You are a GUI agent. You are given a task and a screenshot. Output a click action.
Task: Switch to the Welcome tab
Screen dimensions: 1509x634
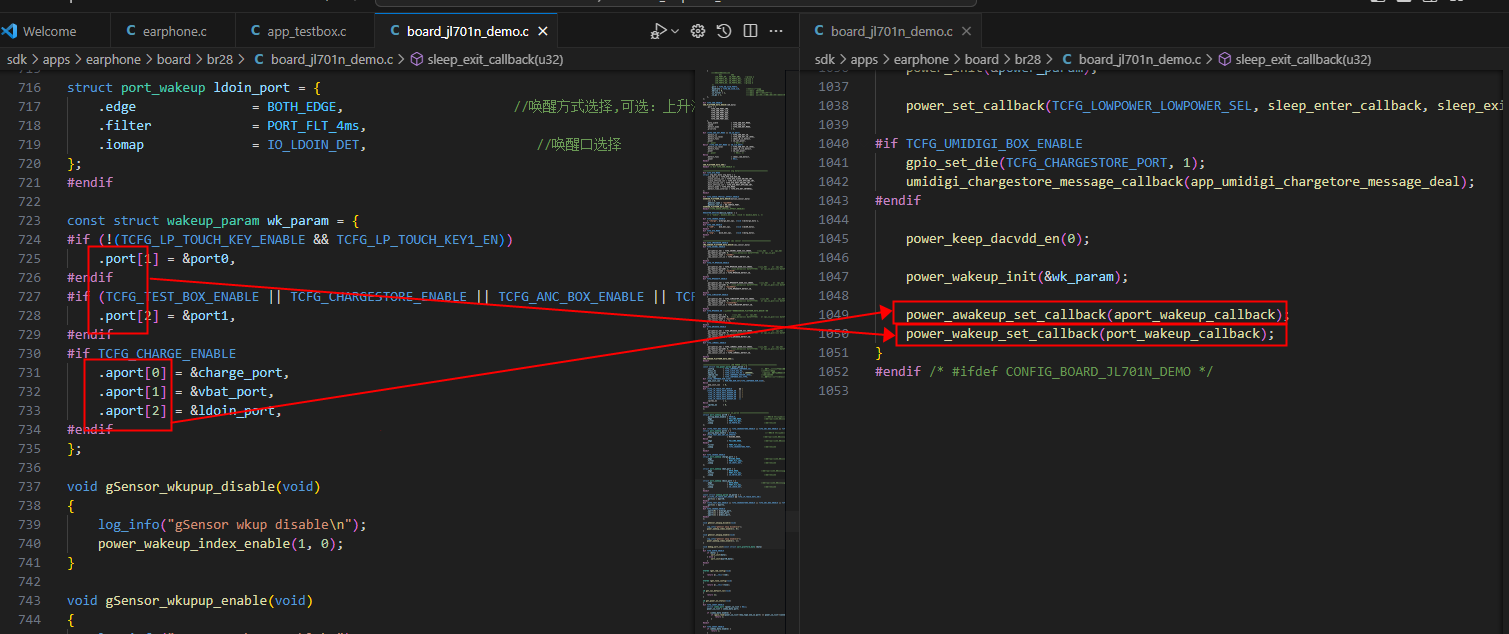49,32
